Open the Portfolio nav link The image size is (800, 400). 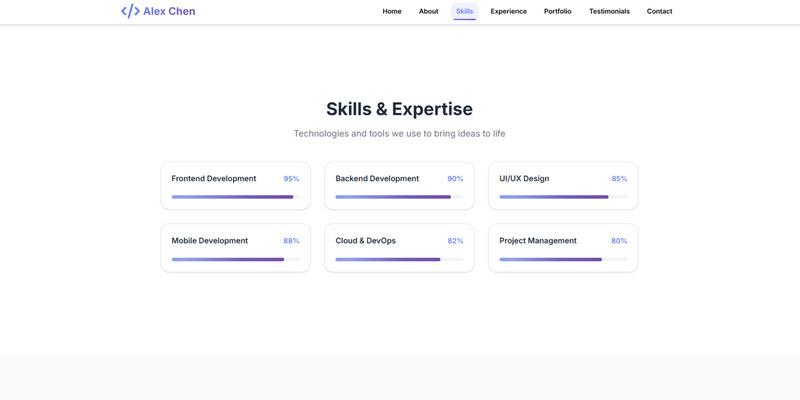(x=558, y=11)
